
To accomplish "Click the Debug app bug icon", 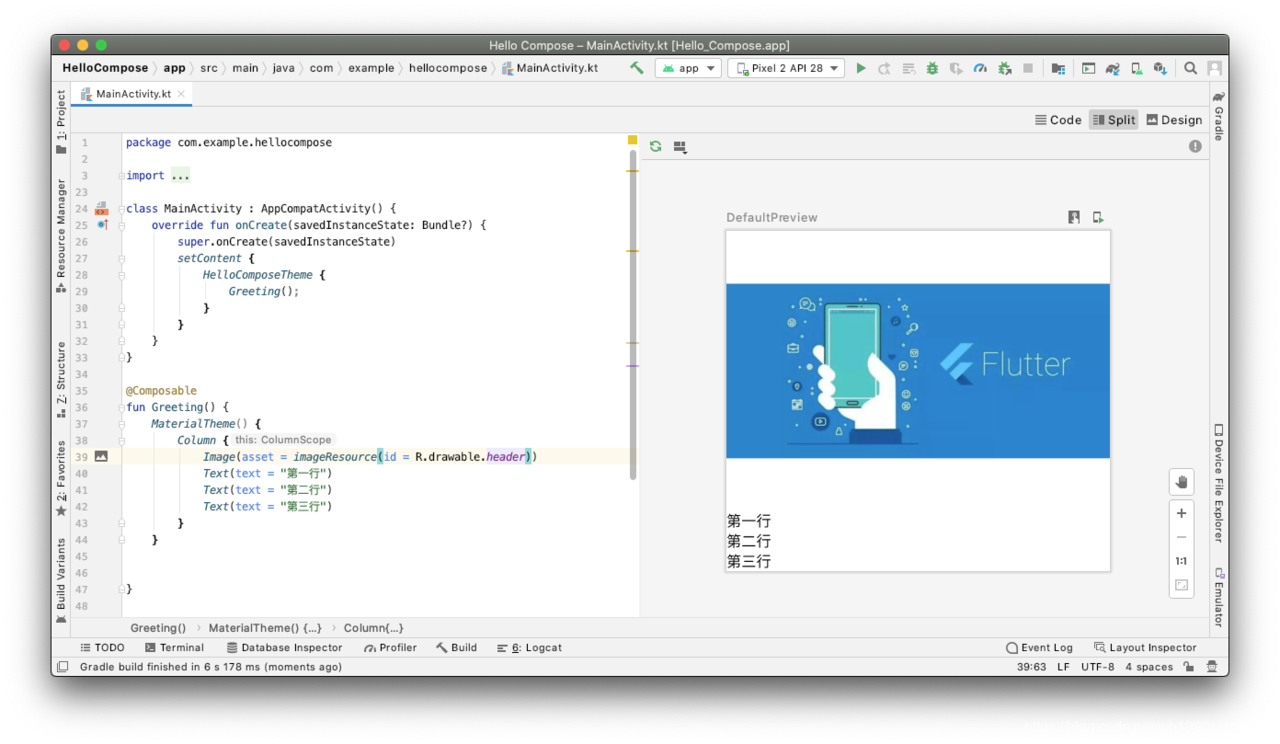I will (932, 68).
